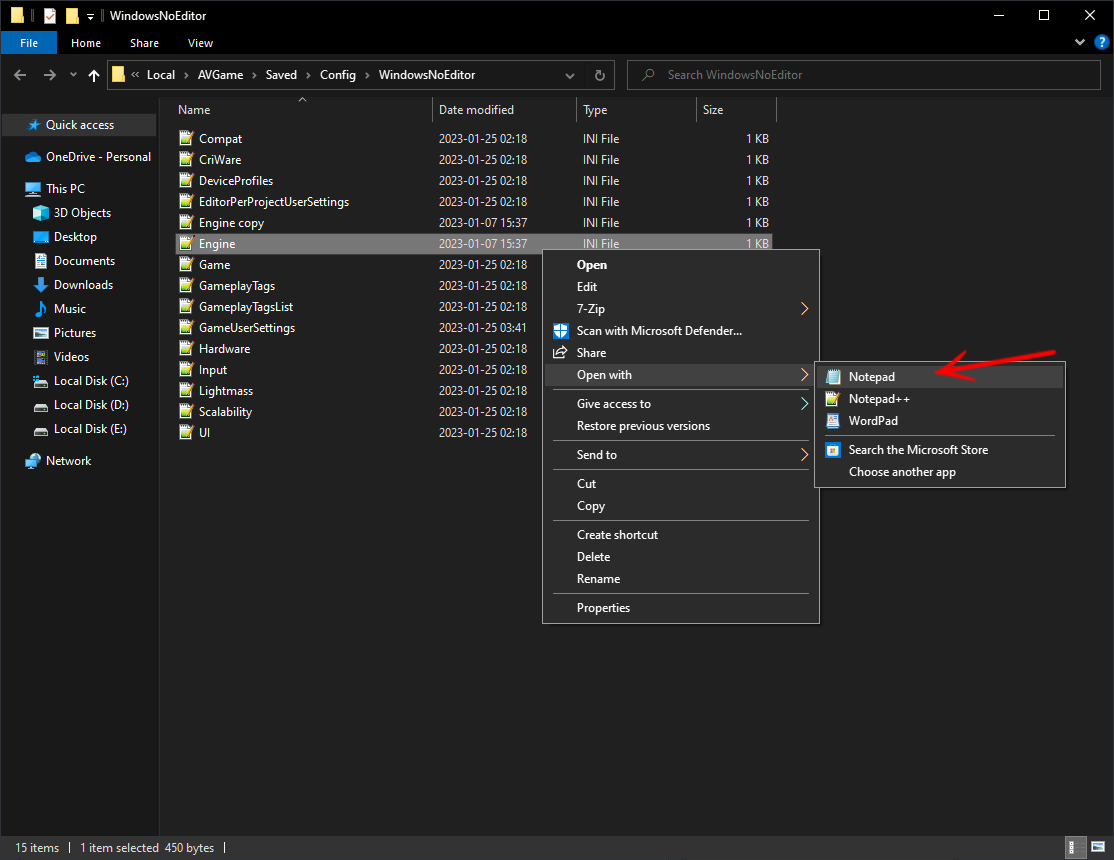Screen dimensions: 1114x860
Task: Select the Compat INI file icon
Action: point(186,138)
